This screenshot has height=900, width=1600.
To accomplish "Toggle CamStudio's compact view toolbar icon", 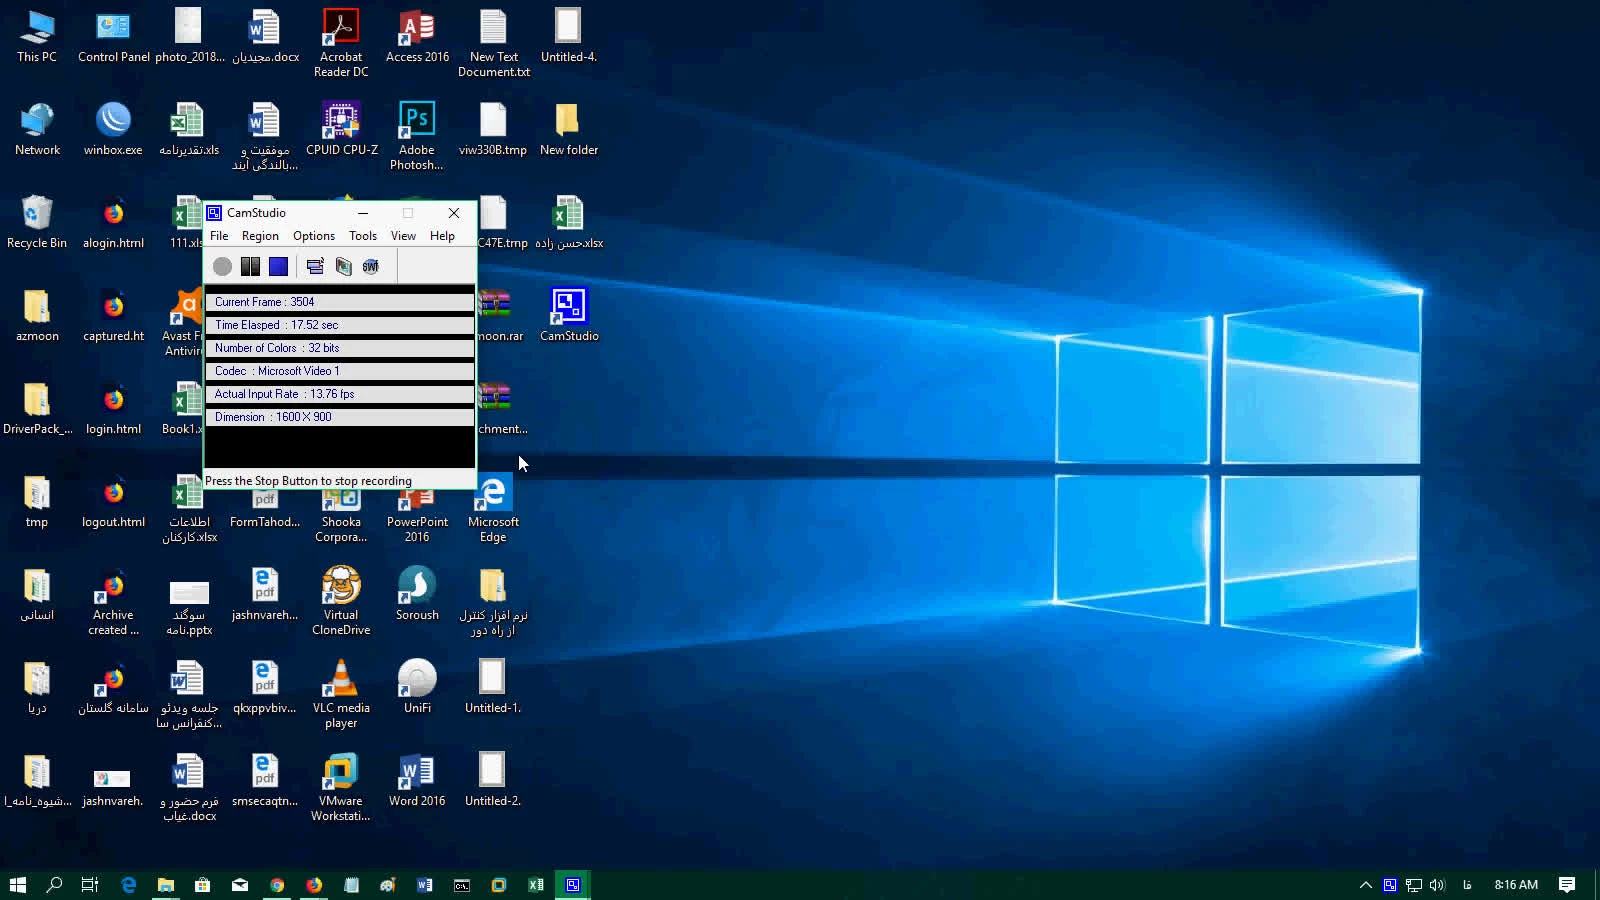I will (315, 266).
